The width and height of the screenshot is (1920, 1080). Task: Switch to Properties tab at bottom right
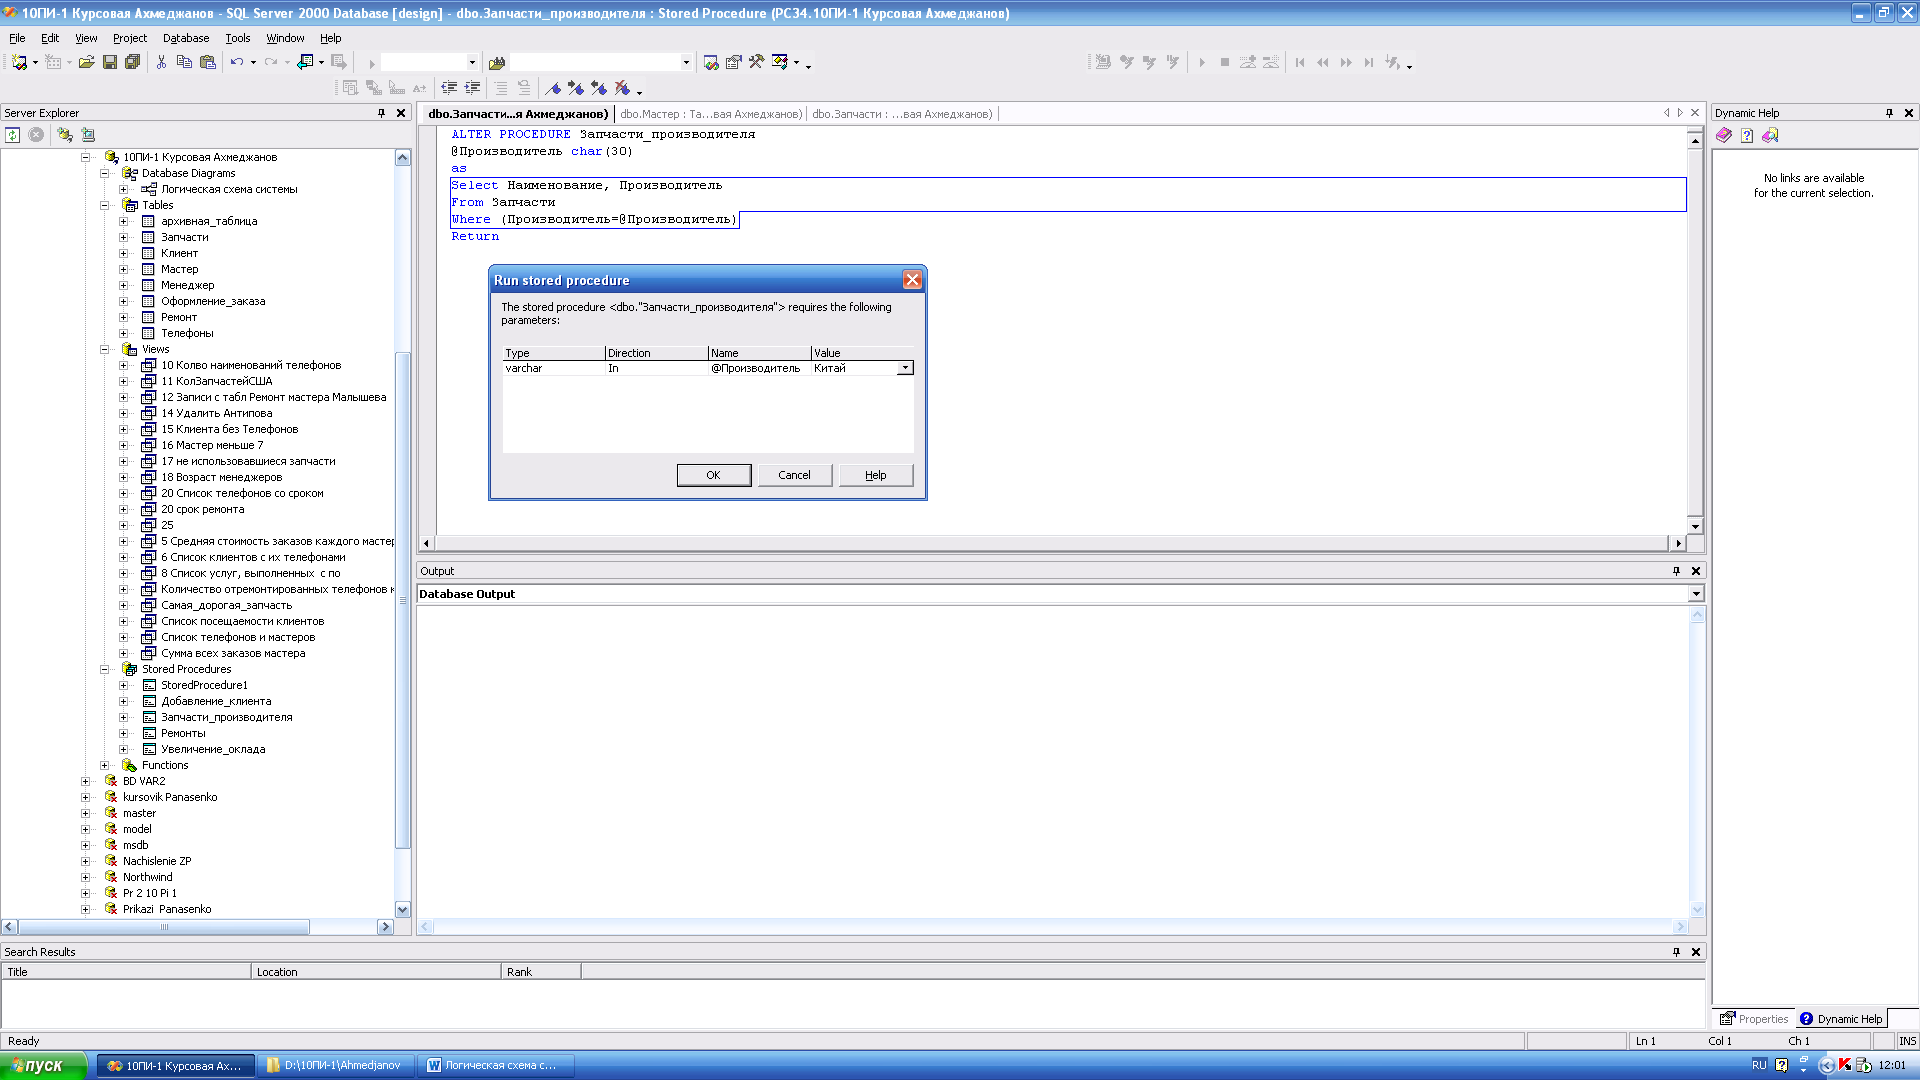coord(1754,1019)
